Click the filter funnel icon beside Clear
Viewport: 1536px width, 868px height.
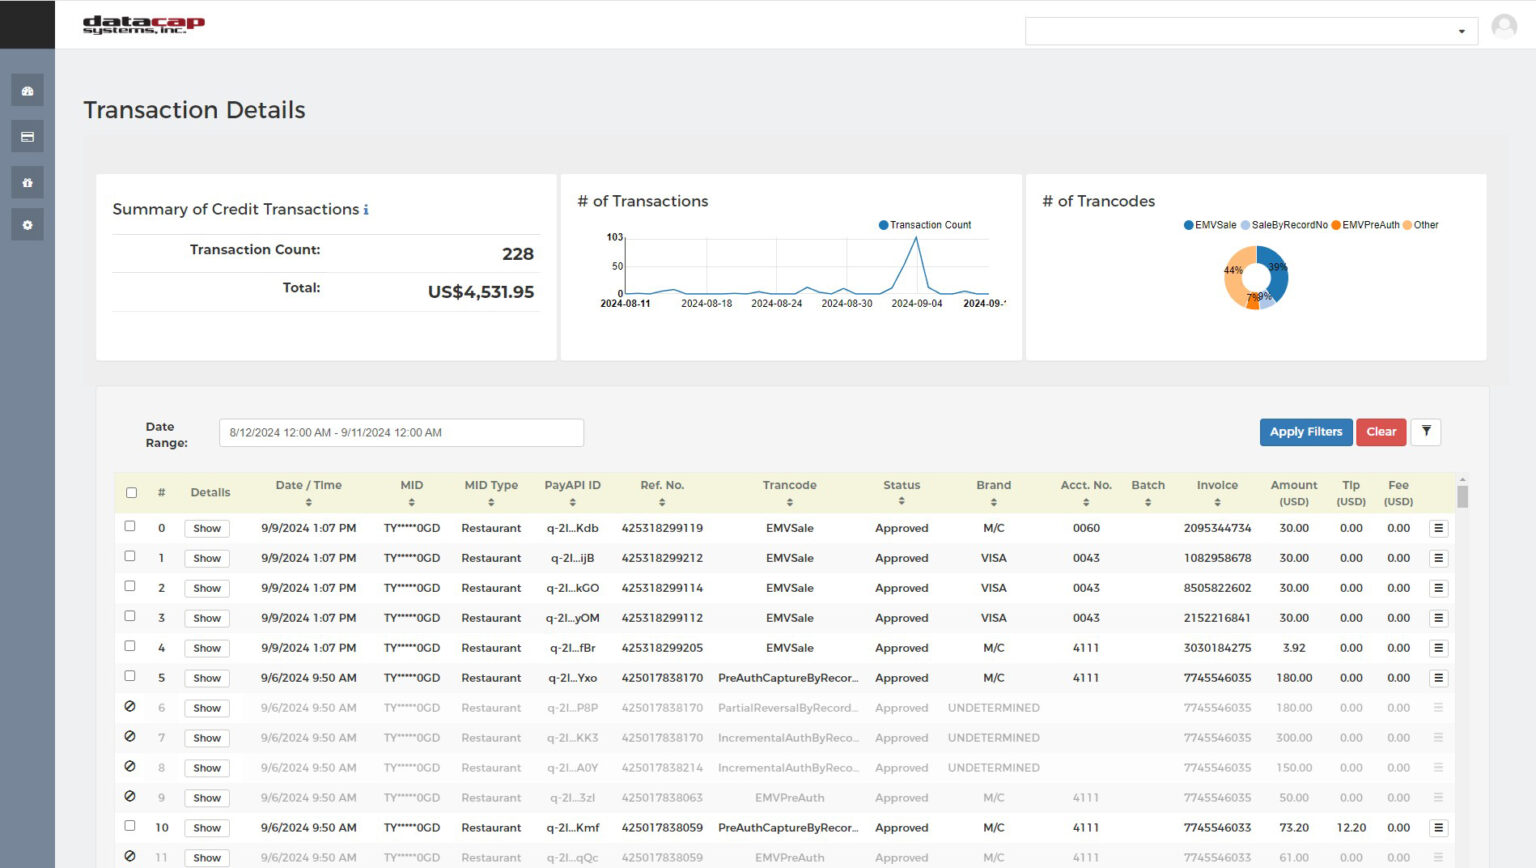[1426, 432]
